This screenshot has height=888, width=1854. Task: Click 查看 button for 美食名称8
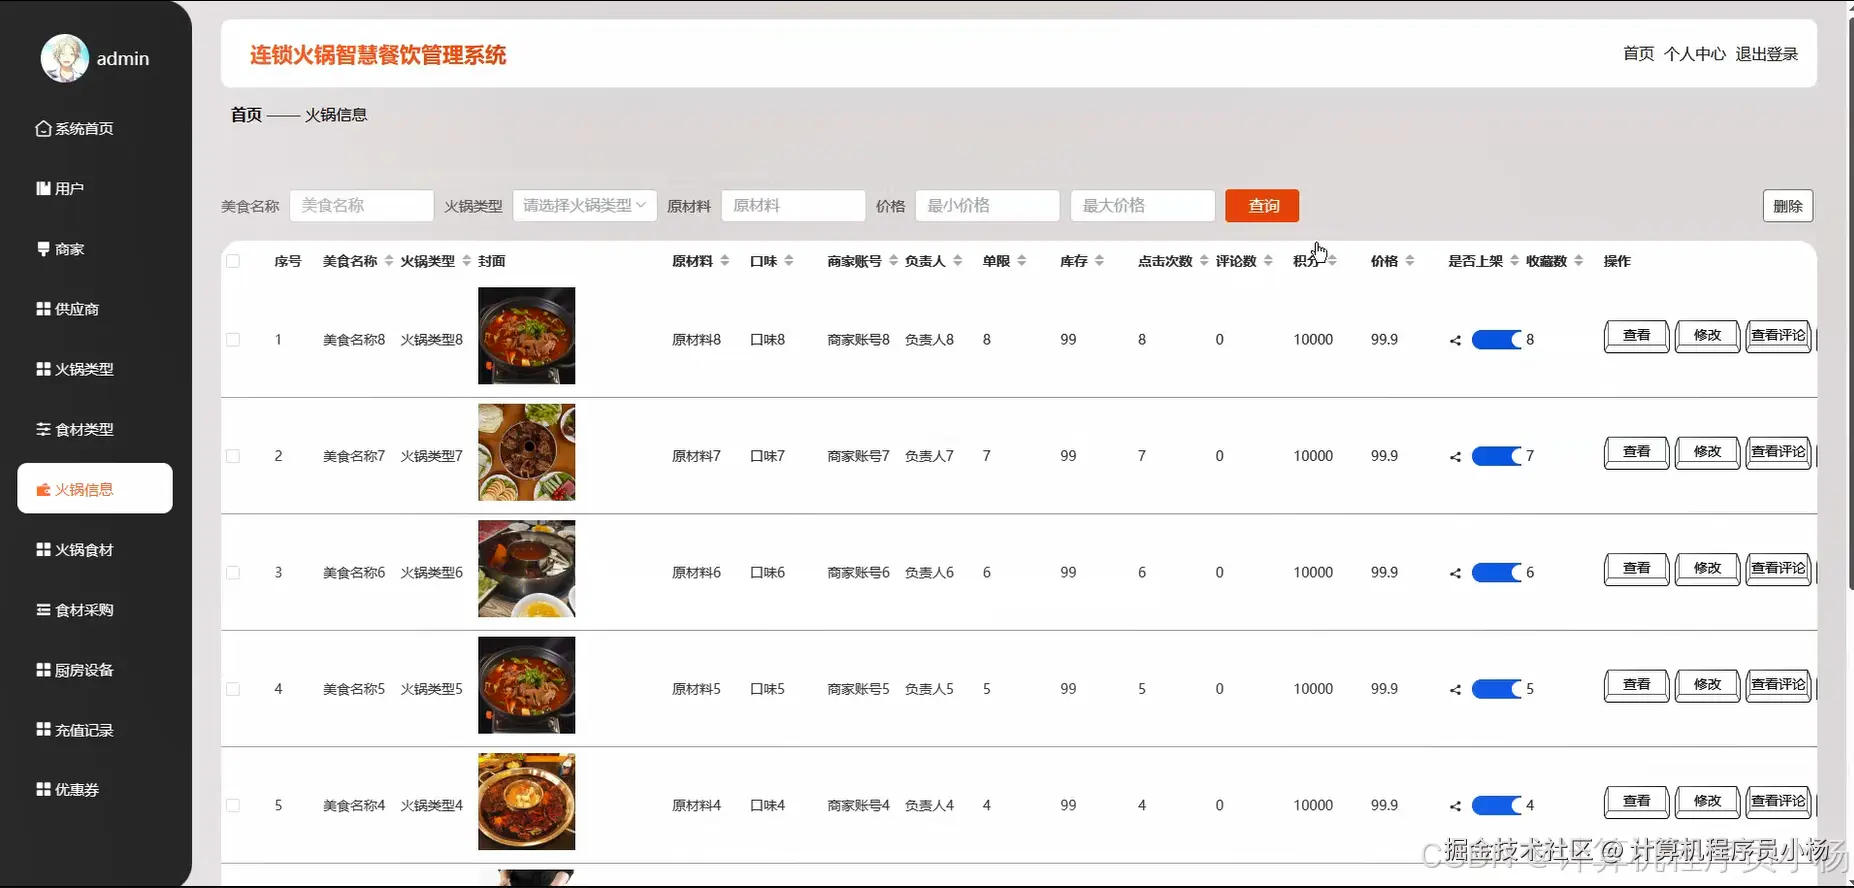(x=1637, y=336)
